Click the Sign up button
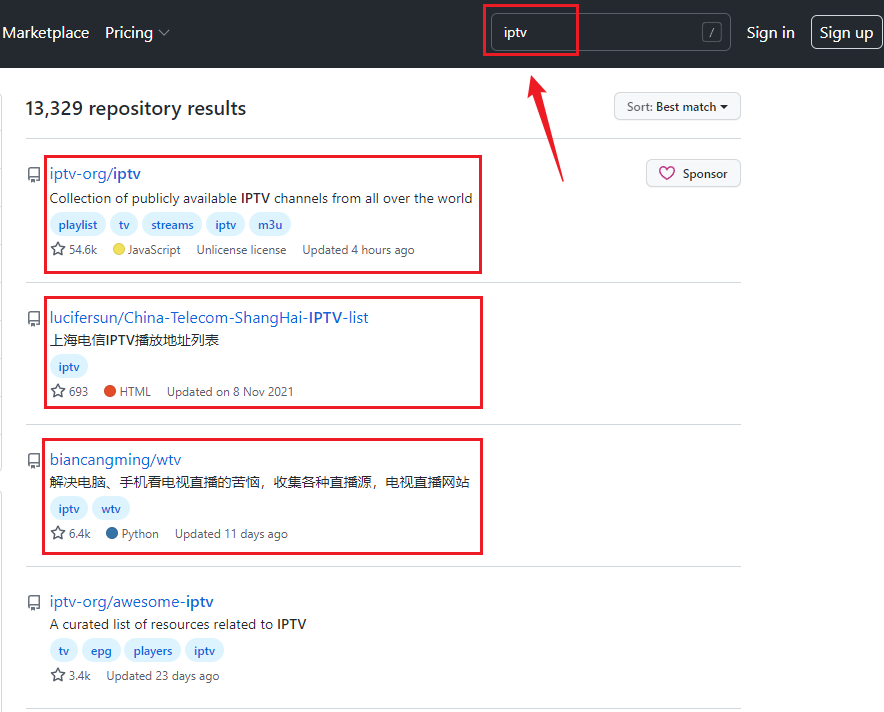 (x=846, y=32)
